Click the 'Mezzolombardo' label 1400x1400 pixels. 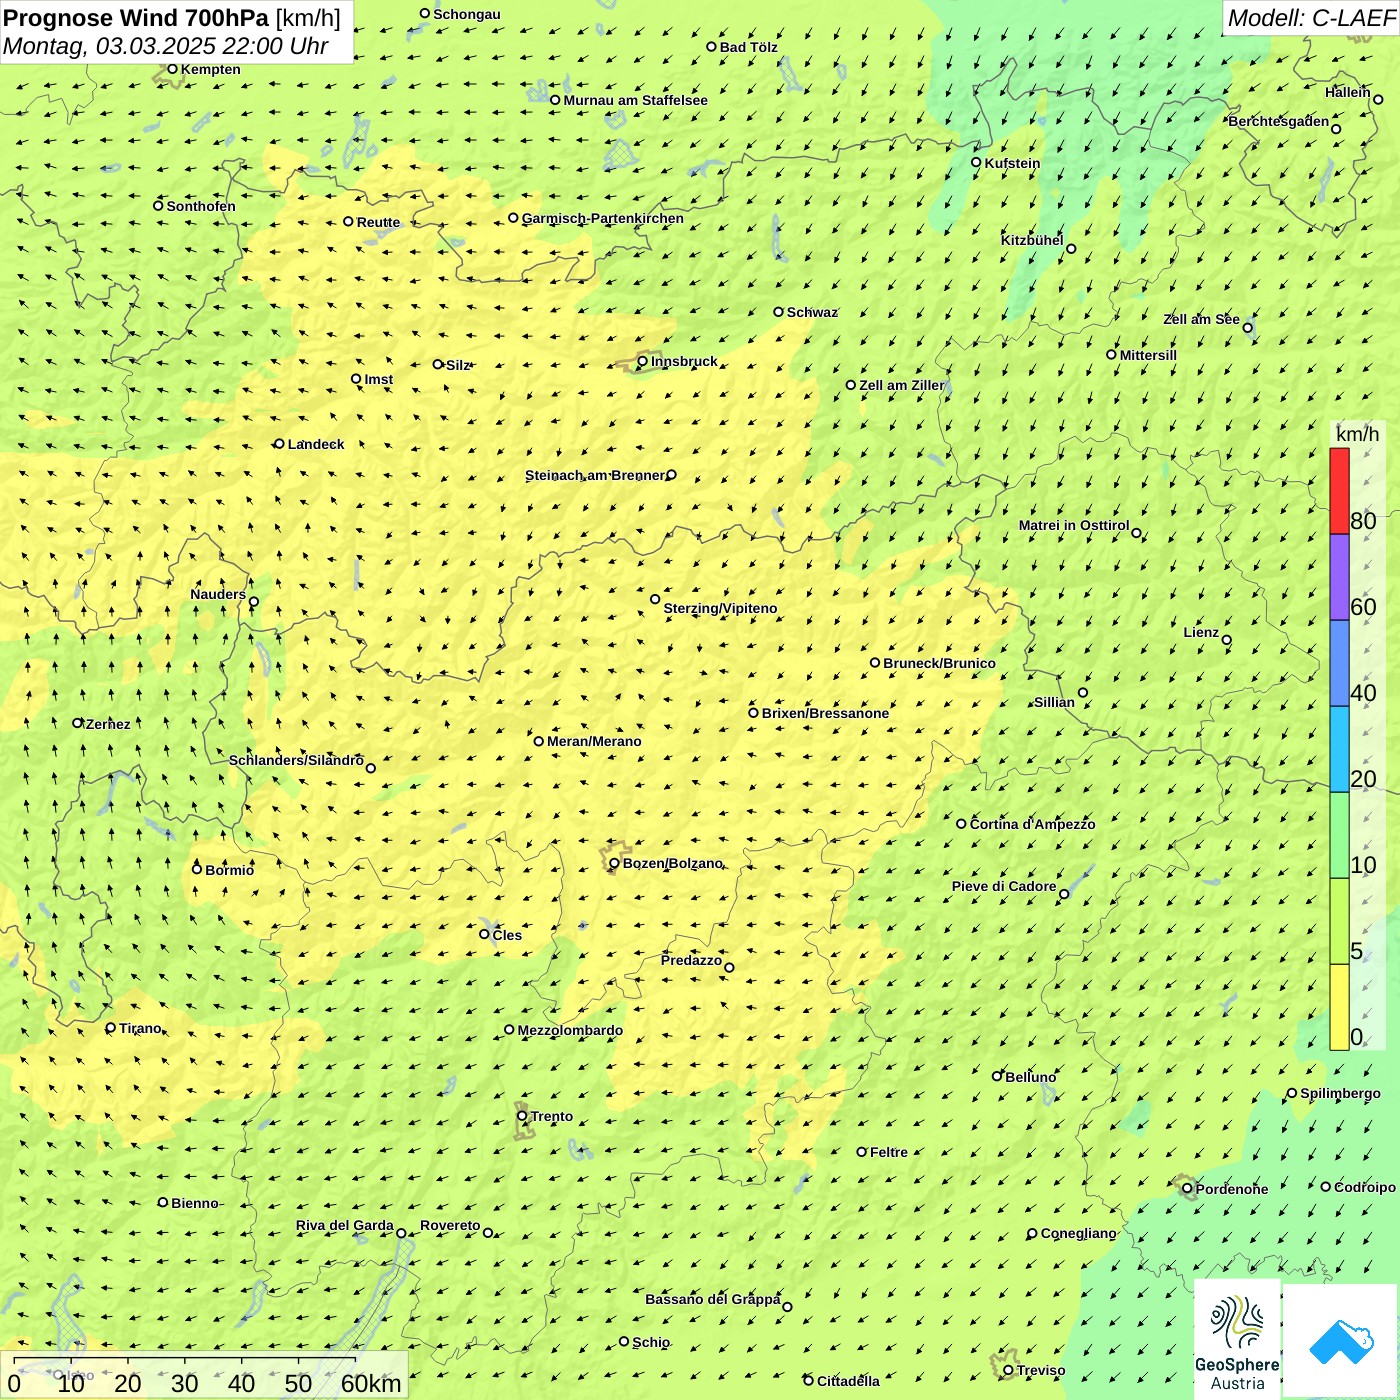(570, 1030)
